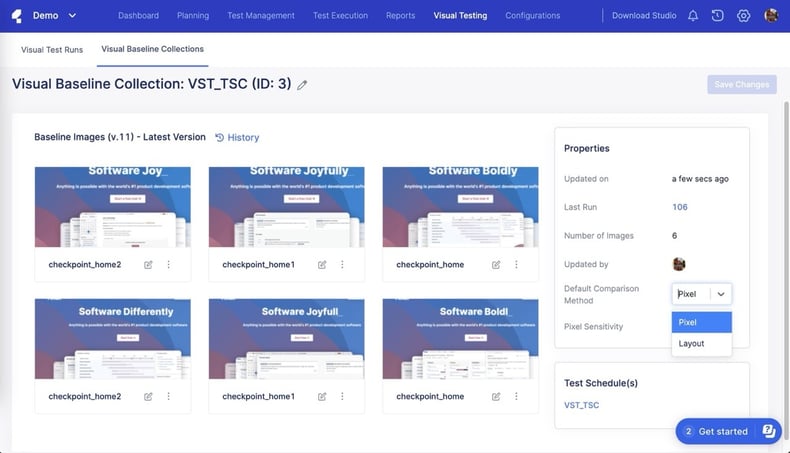This screenshot has width=790, height=453.
Task: Click the Katalon logo icon
Action: point(17,16)
